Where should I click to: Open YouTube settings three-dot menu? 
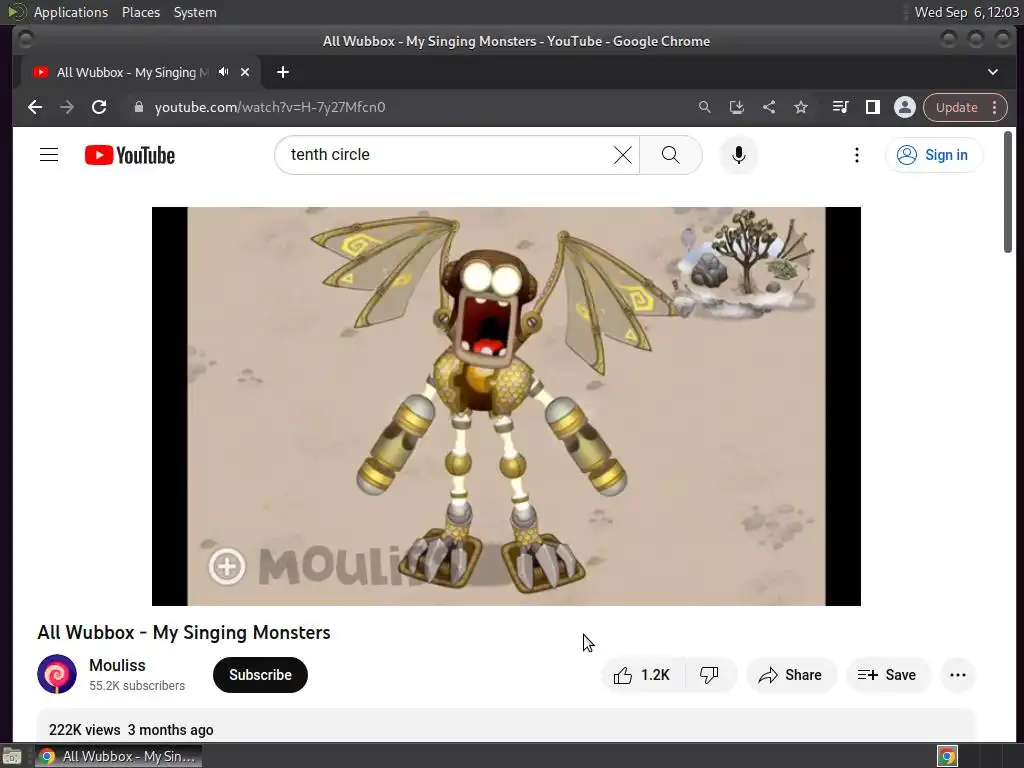click(857, 155)
